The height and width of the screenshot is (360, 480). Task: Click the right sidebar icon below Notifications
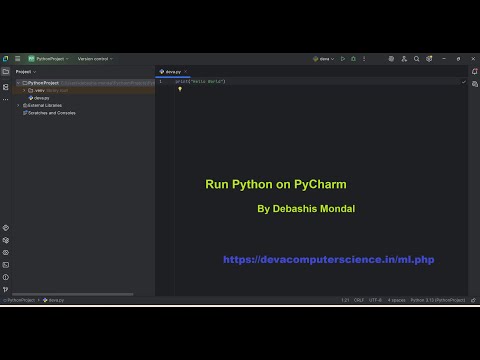coord(475,84)
